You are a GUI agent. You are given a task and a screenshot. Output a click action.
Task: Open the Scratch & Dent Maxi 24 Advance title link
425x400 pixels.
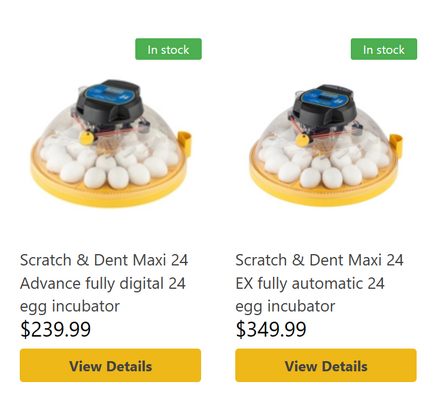point(104,283)
